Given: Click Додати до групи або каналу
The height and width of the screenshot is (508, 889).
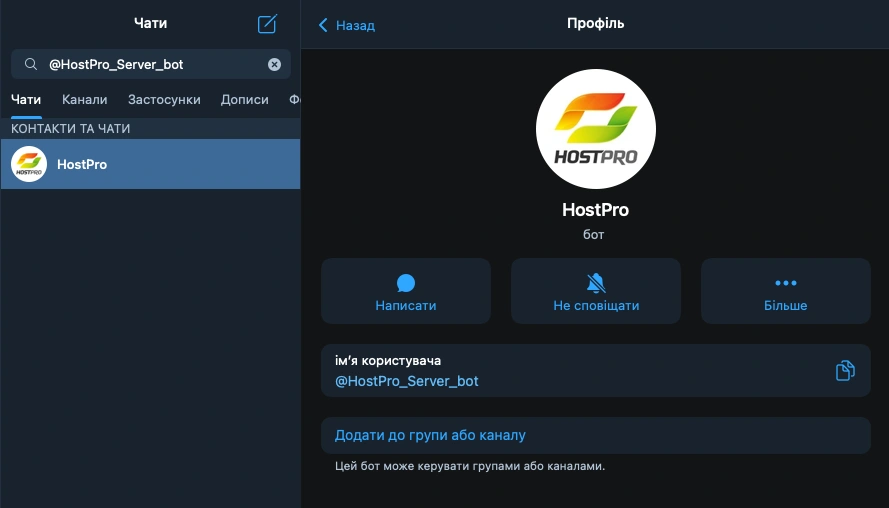Looking at the screenshot, I should (x=596, y=435).
